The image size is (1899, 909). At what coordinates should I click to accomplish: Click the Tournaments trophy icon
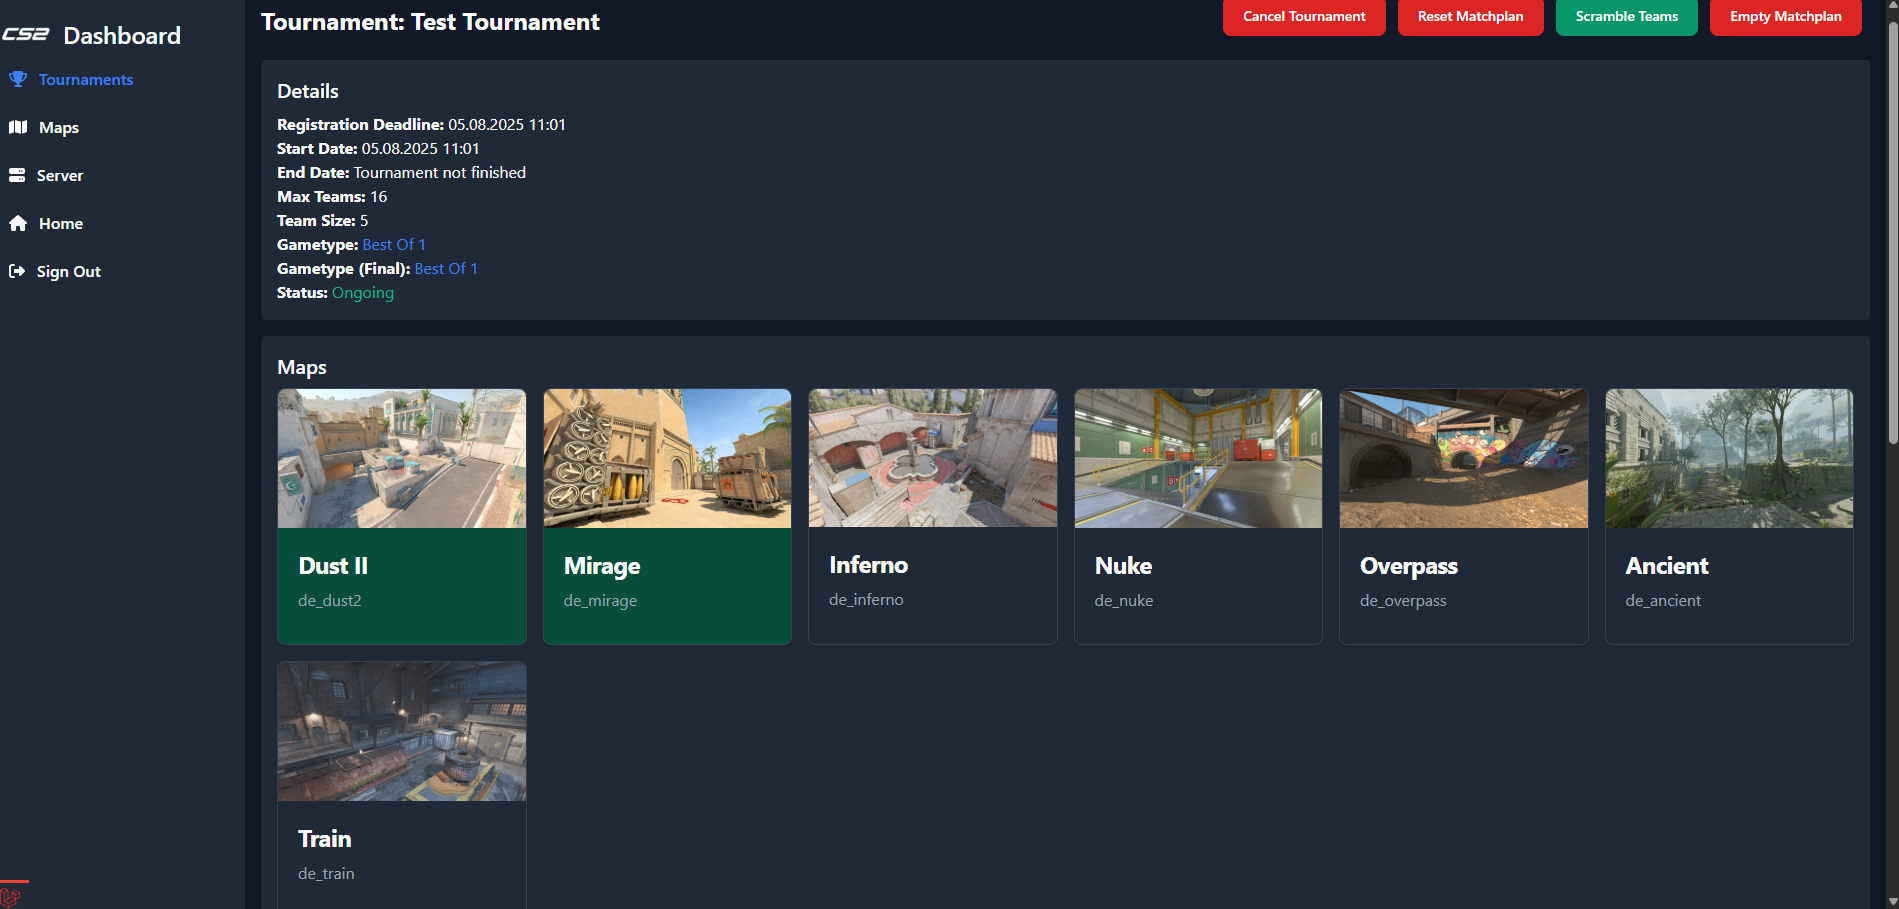pyautogui.click(x=18, y=79)
